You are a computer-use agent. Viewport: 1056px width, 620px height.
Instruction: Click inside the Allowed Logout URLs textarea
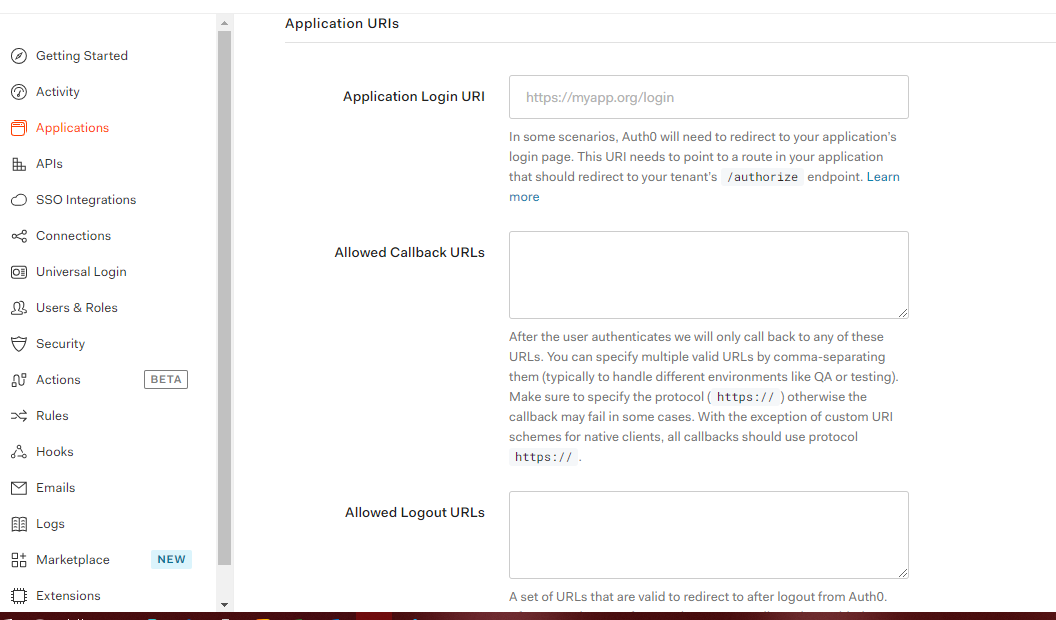pos(708,535)
